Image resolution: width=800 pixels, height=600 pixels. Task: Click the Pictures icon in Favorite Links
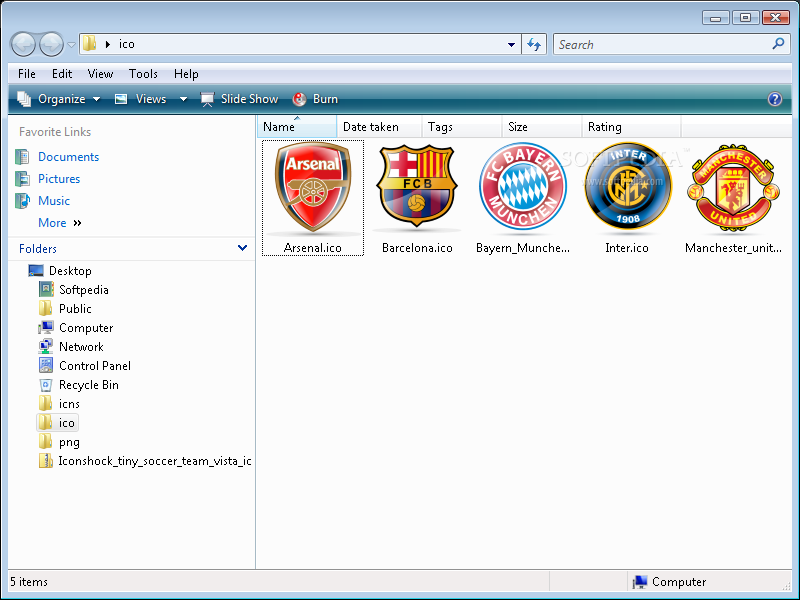pos(22,179)
